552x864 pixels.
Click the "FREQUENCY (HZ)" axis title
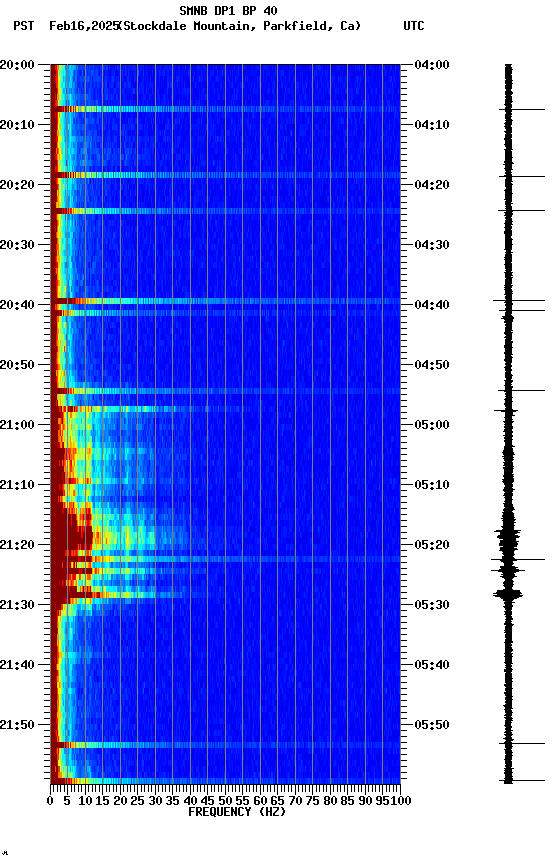pyautogui.click(x=237, y=812)
